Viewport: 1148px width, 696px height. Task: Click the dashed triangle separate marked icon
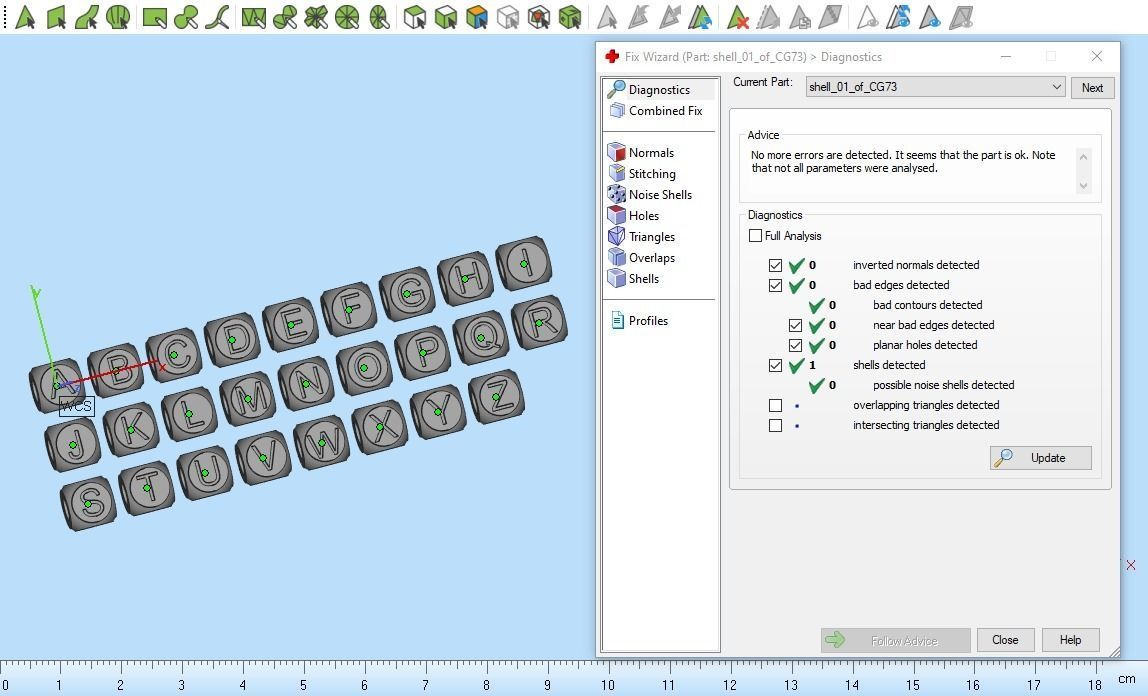(x=768, y=17)
